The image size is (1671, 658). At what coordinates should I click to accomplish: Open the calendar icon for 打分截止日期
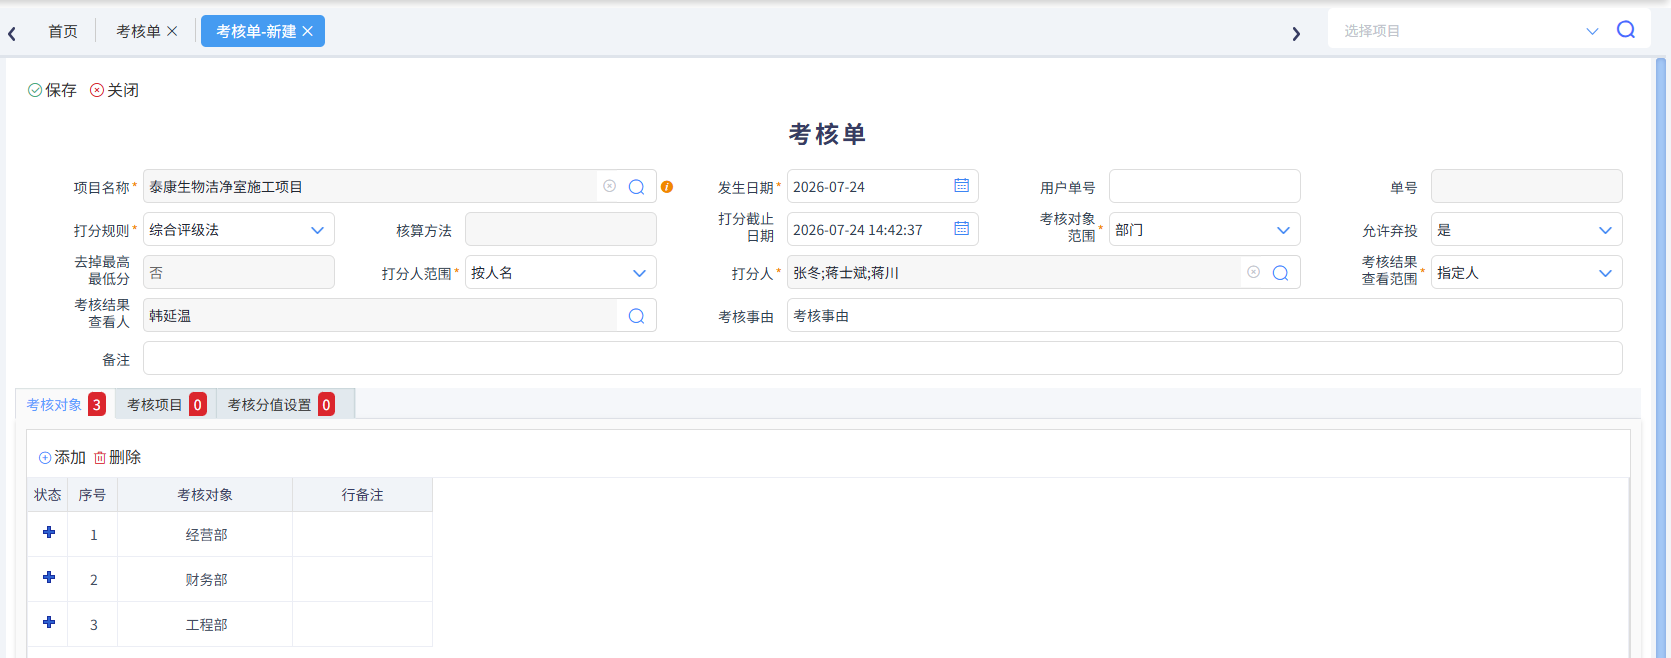tap(961, 229)
